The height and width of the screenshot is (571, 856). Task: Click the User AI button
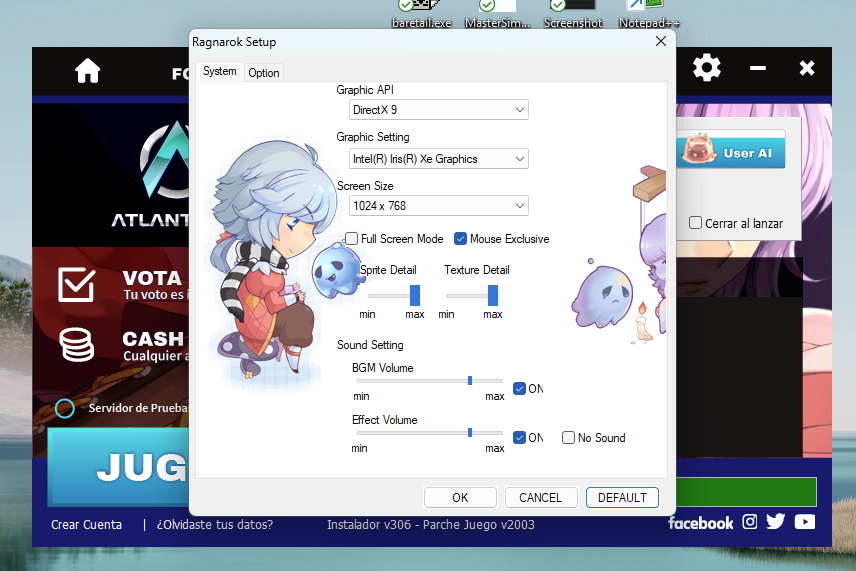(x=730, y=152)
